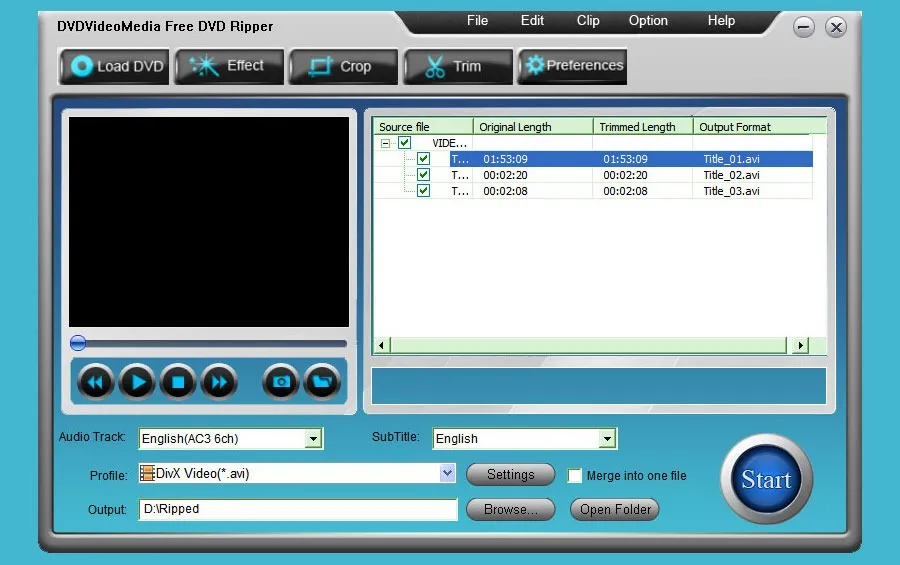This screenshot has height=565, width=900.
Task: Click the Browse... button
Action: (510, 509)
